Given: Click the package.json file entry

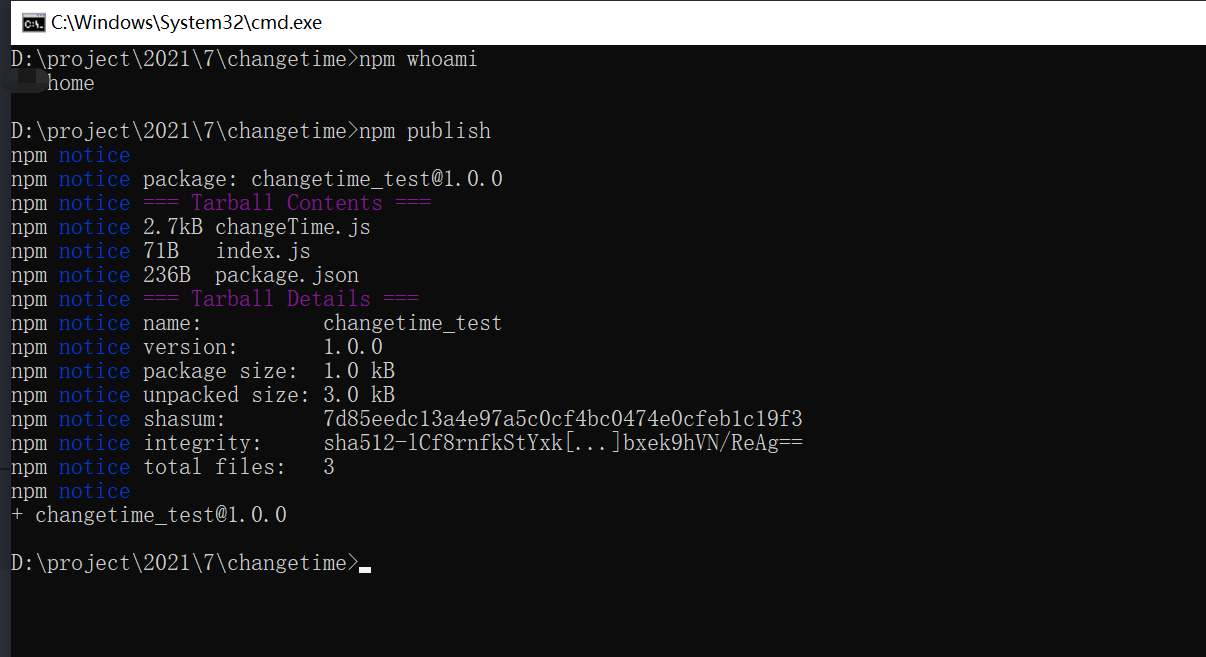Looking at the screenshot, I should pos(287,276).
